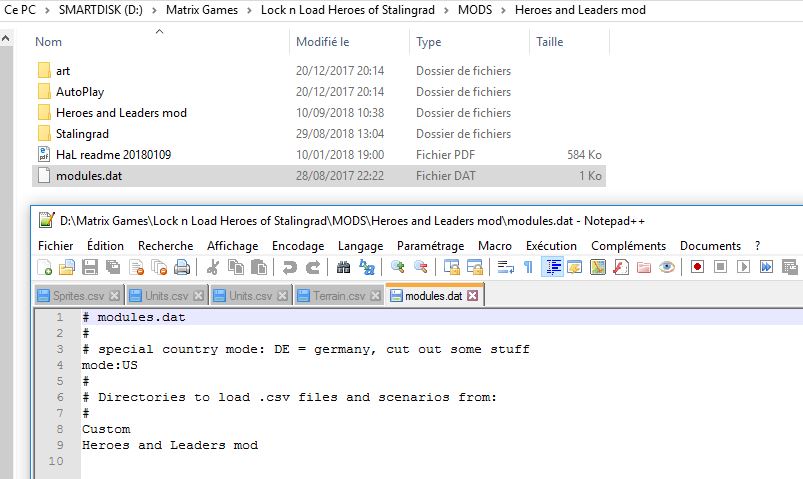Screen dimensions: 803x479
Task: Place cursor on 'mode:US' line in editor
Action: coord(110,365)
